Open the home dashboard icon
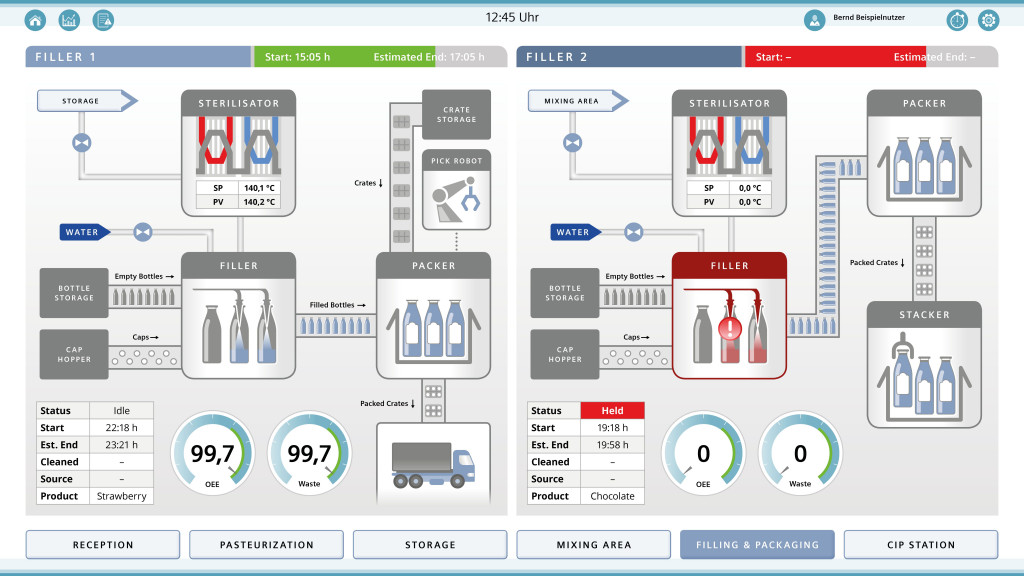 [x=35, y=18]
